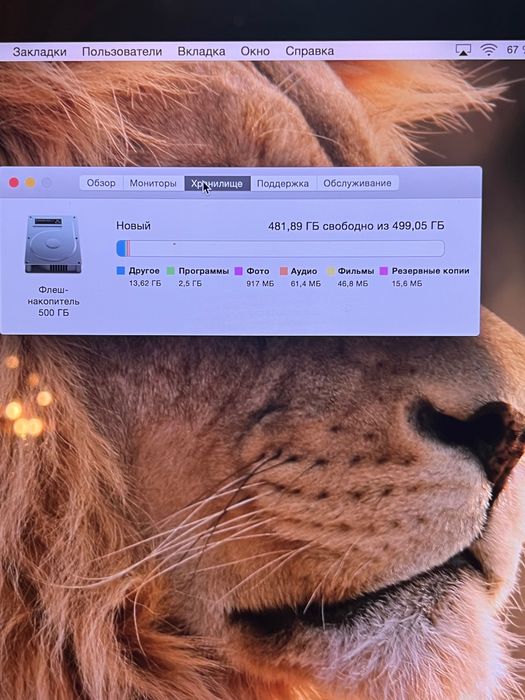Open the Справка menu
The height and width of the screenshot is (700, 525).
click(x=309, y=51)
